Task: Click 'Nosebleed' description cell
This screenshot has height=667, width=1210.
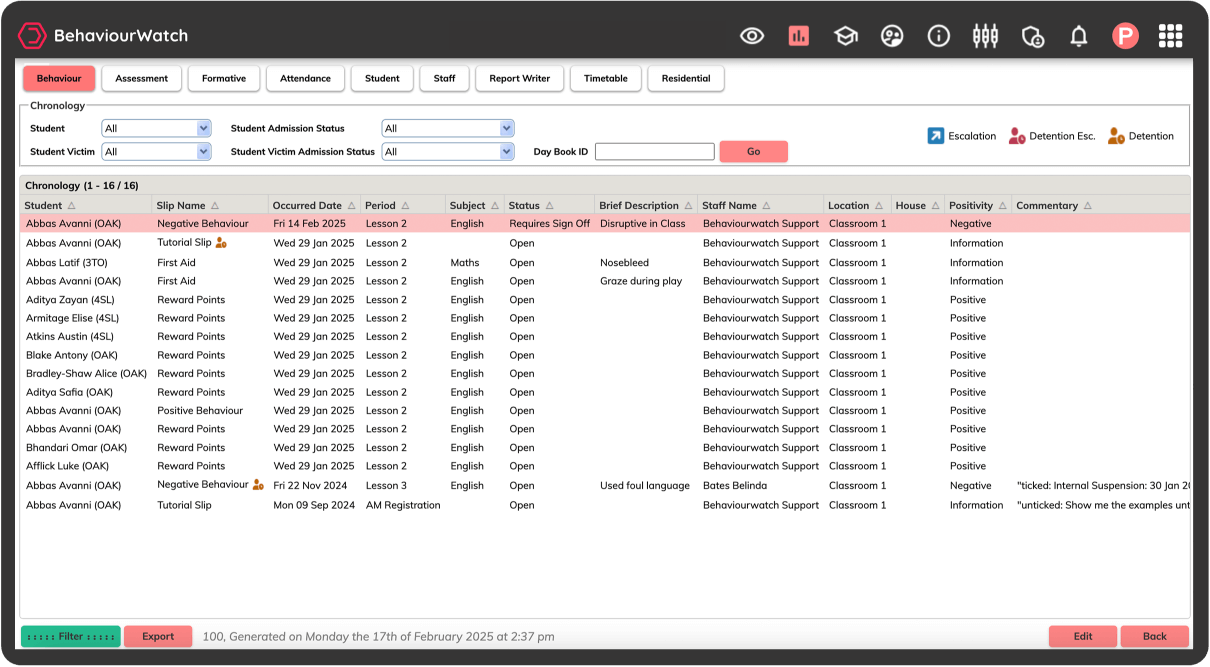Action: coord(625,263)
